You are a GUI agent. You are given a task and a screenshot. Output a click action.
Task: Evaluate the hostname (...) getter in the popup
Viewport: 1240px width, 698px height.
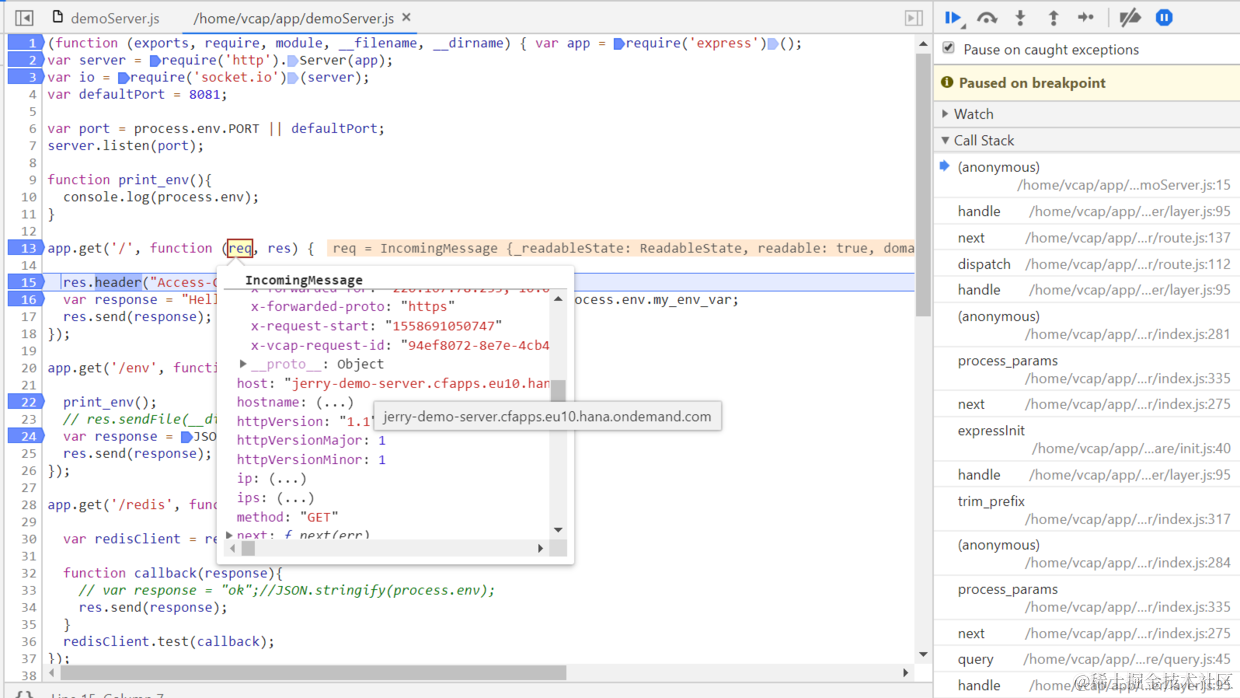pyautogui.click(x=334, y=402)
